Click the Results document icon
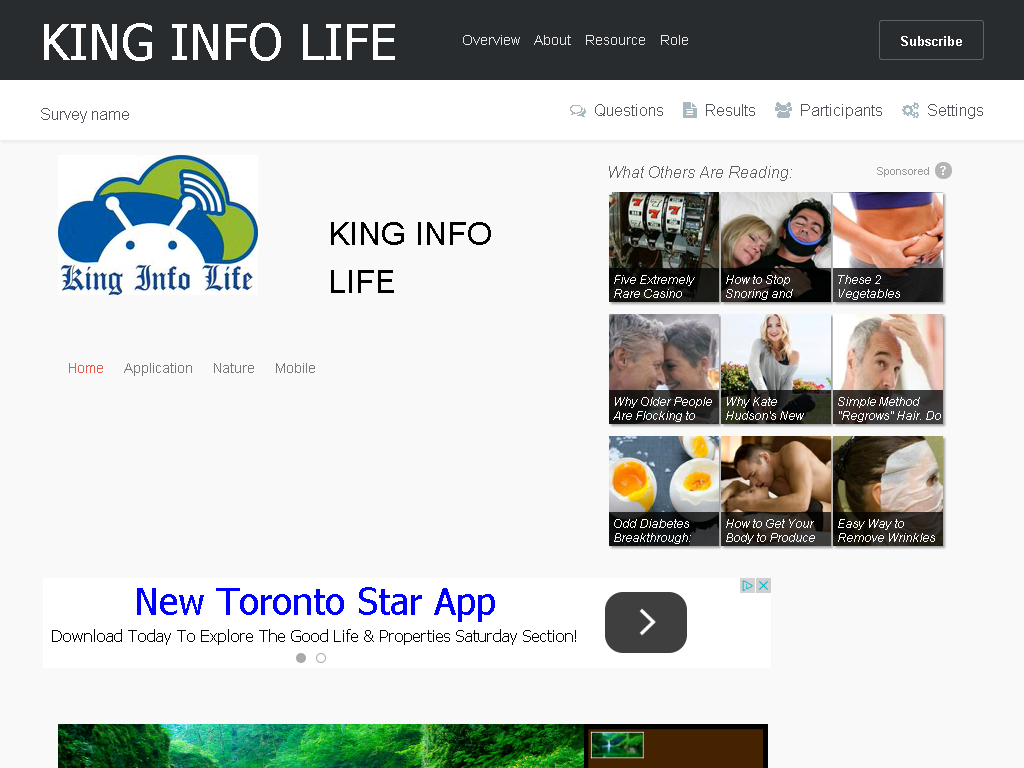Image resolution: width=1024 pixels, height=768 pixels. pyautogui.click(x=690, y=110)
